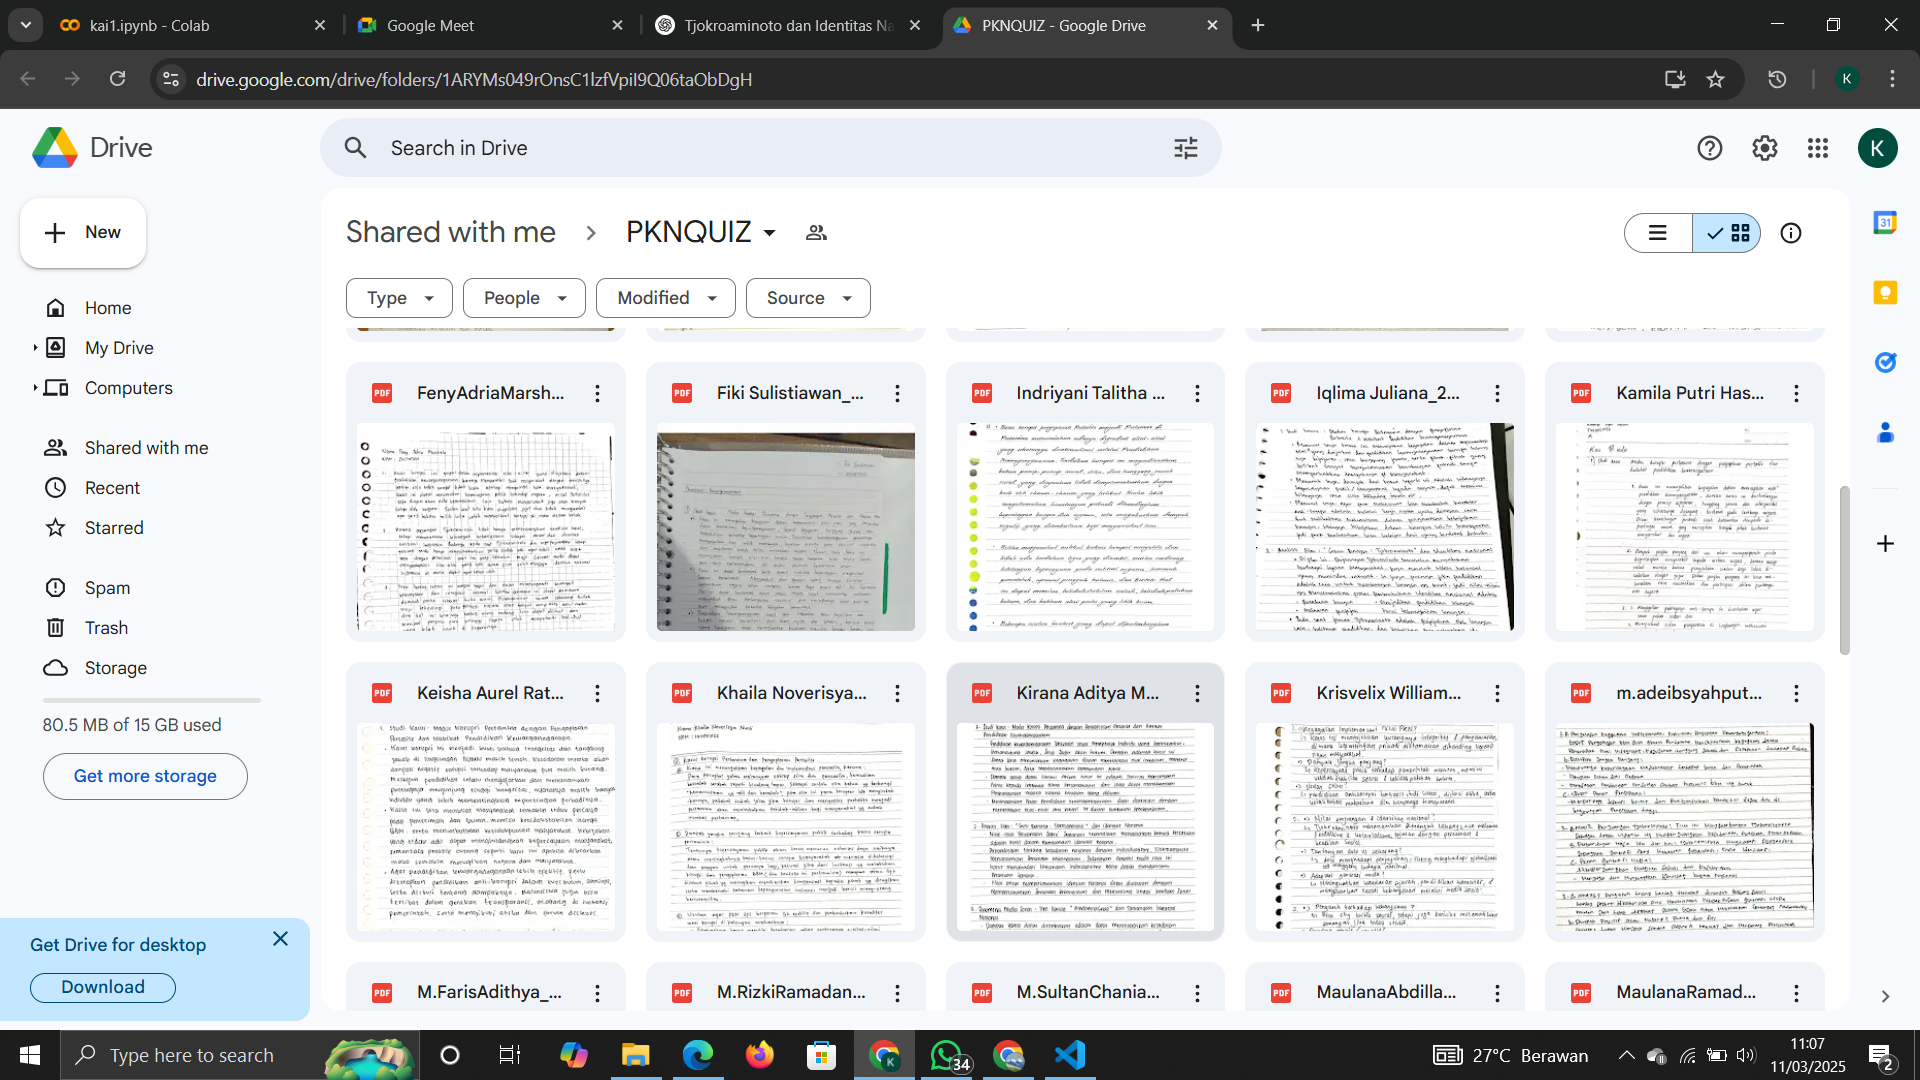Go to Starred in sidebar
Viewport: 1920px width, 1080px height.
click(x=113, y=528)
